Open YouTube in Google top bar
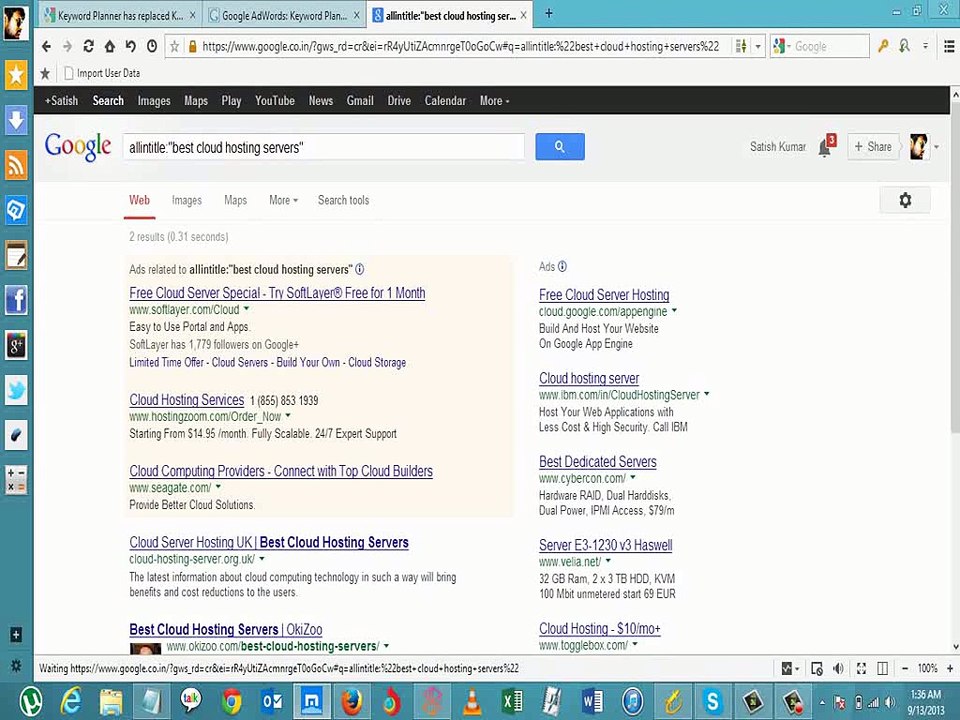 point(275,101)
